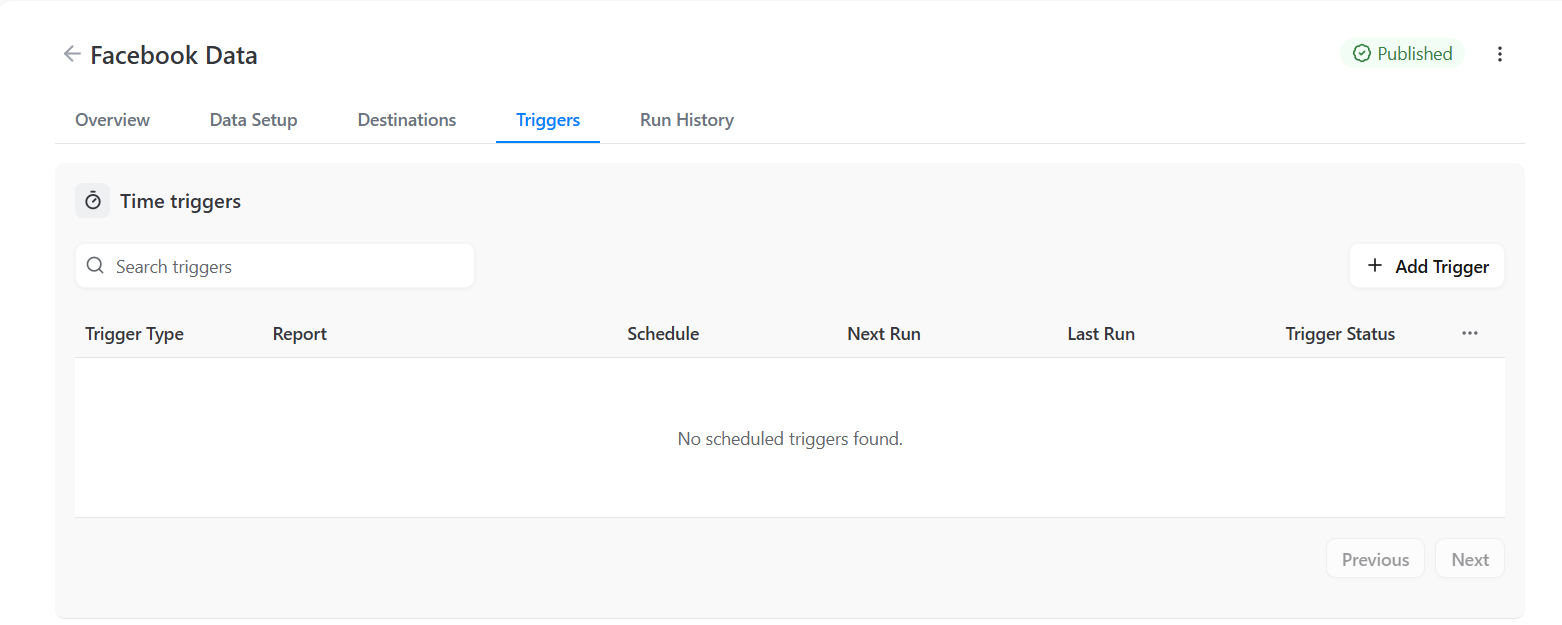Select the Destinations tab
This screenshot has width=1562, height=625.
pos(407,120)
